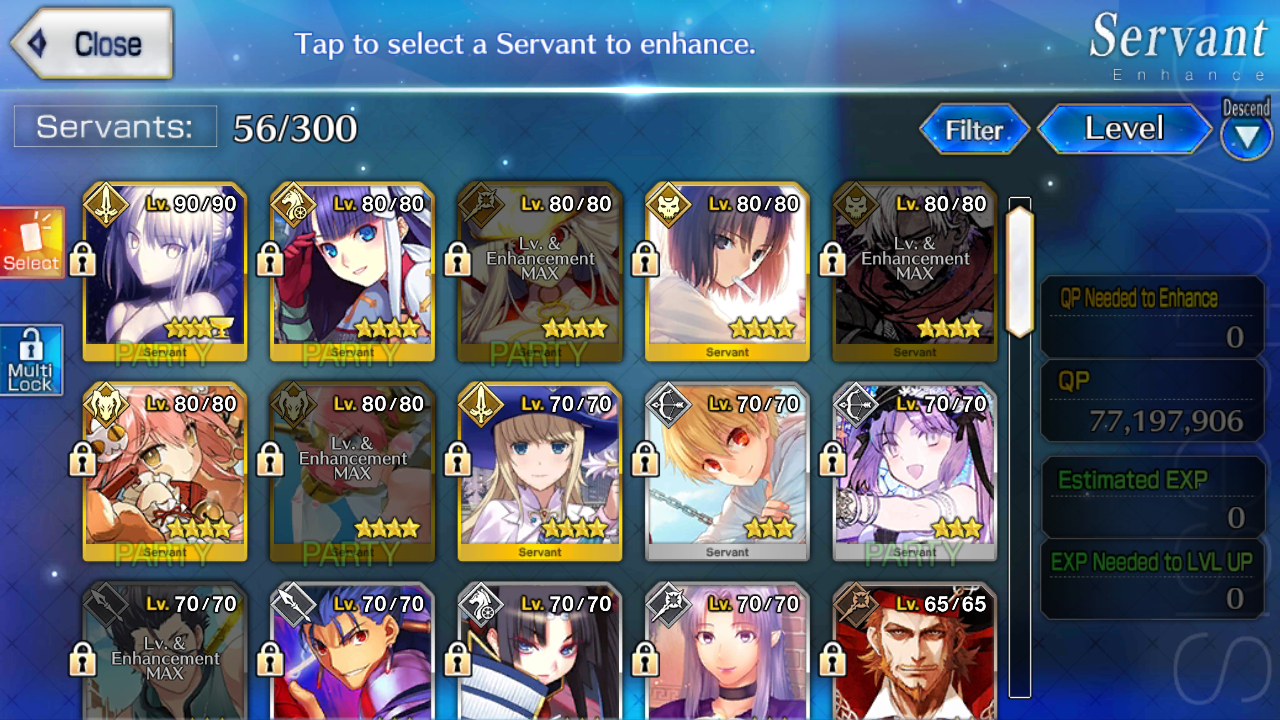
Task: Click the servant list scrollbar handle
Action: [1019, 272]
